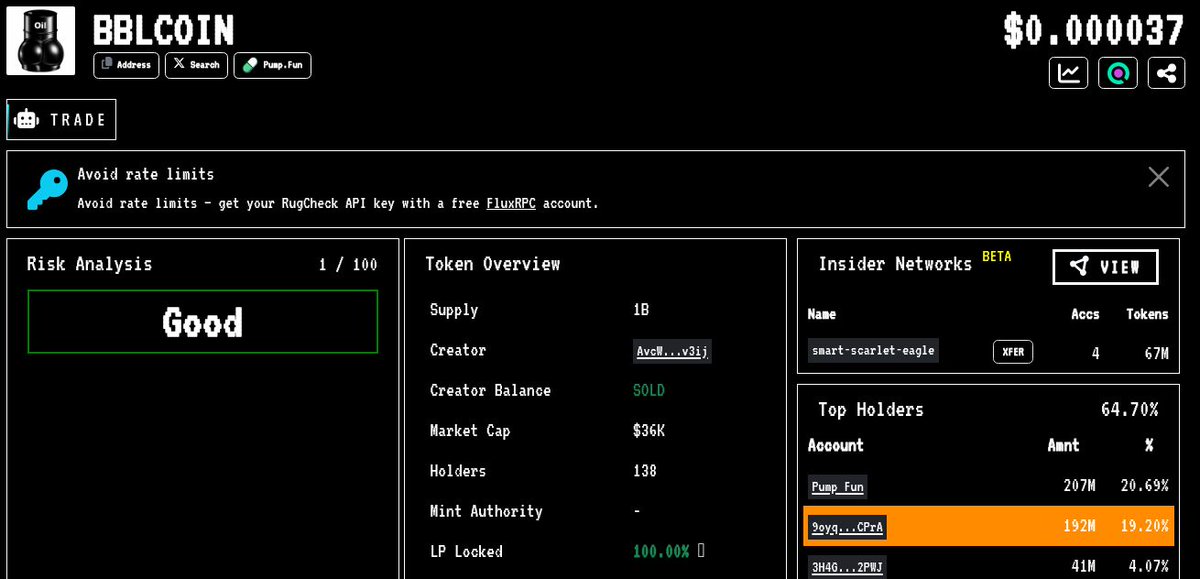Click the Top Holders 64.70% total

[x=1130, y=409]
